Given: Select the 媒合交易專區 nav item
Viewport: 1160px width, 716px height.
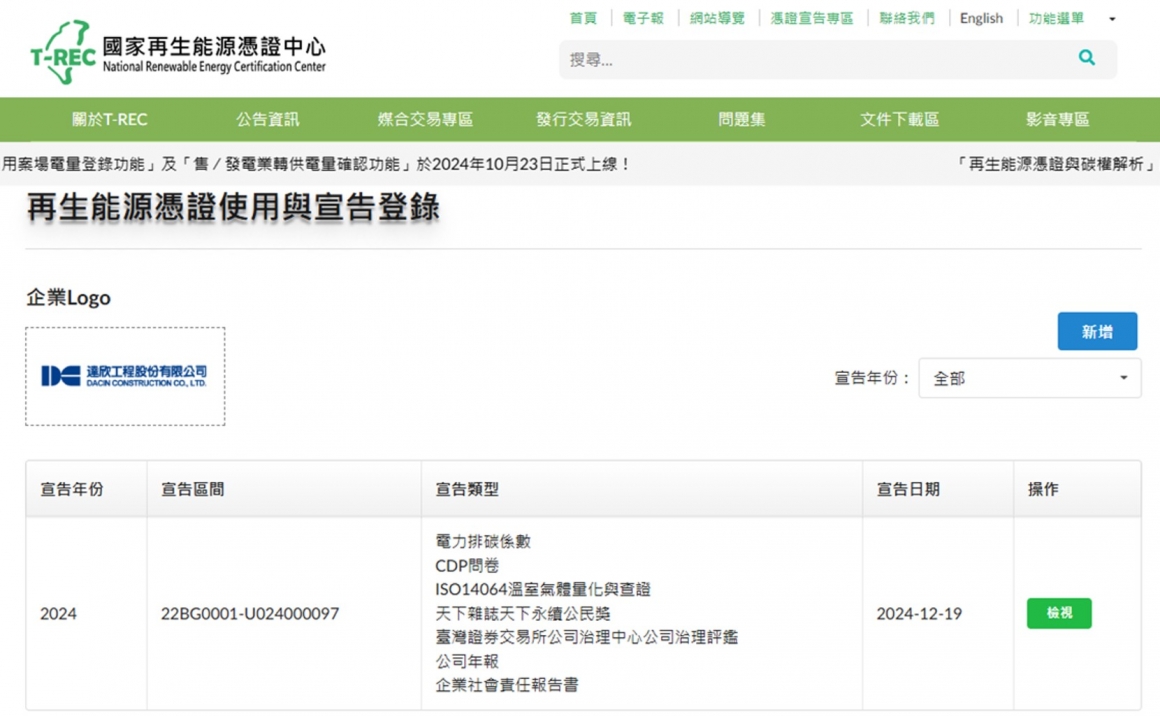Looking at the screenshot, I should 425,120.
